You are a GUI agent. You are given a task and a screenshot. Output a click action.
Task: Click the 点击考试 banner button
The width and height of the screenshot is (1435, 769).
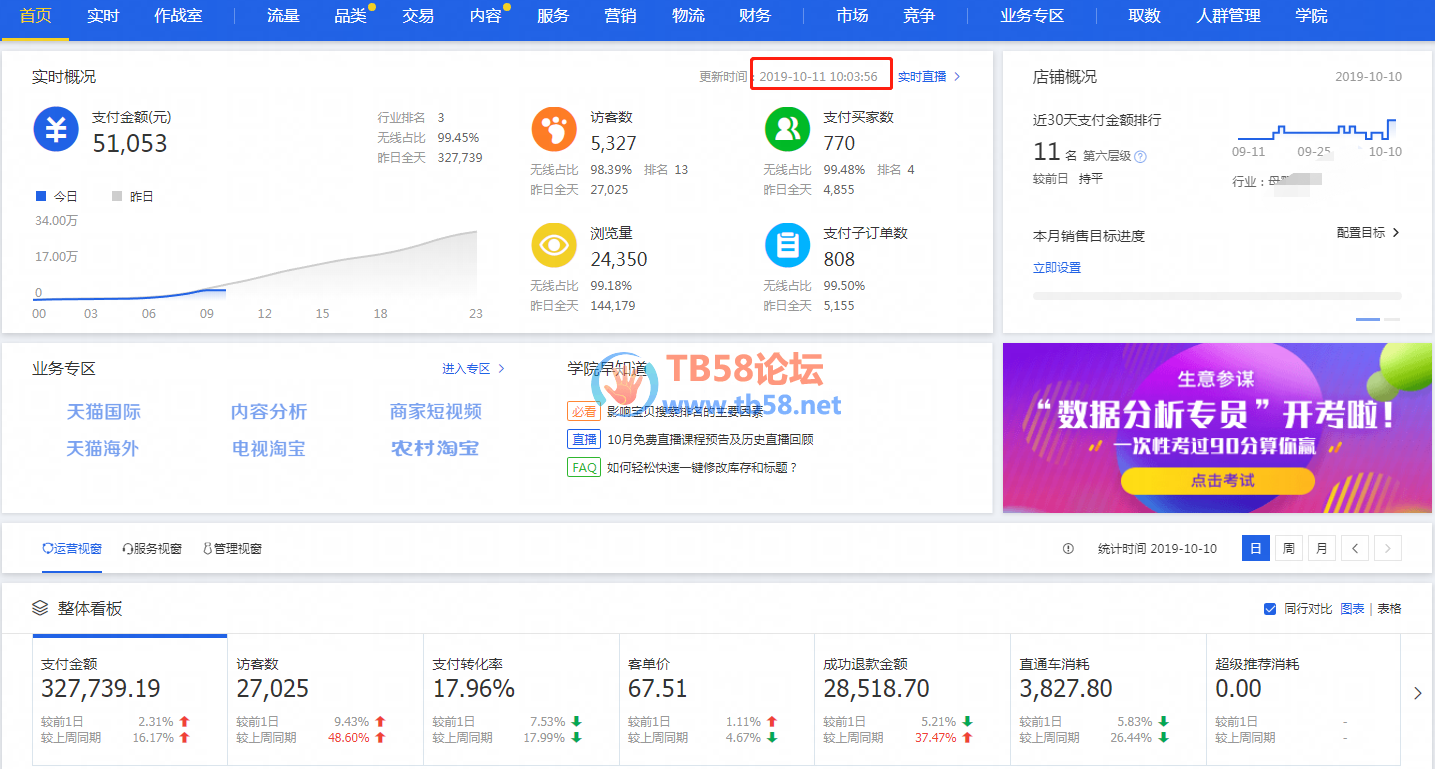coord(1217,481)
